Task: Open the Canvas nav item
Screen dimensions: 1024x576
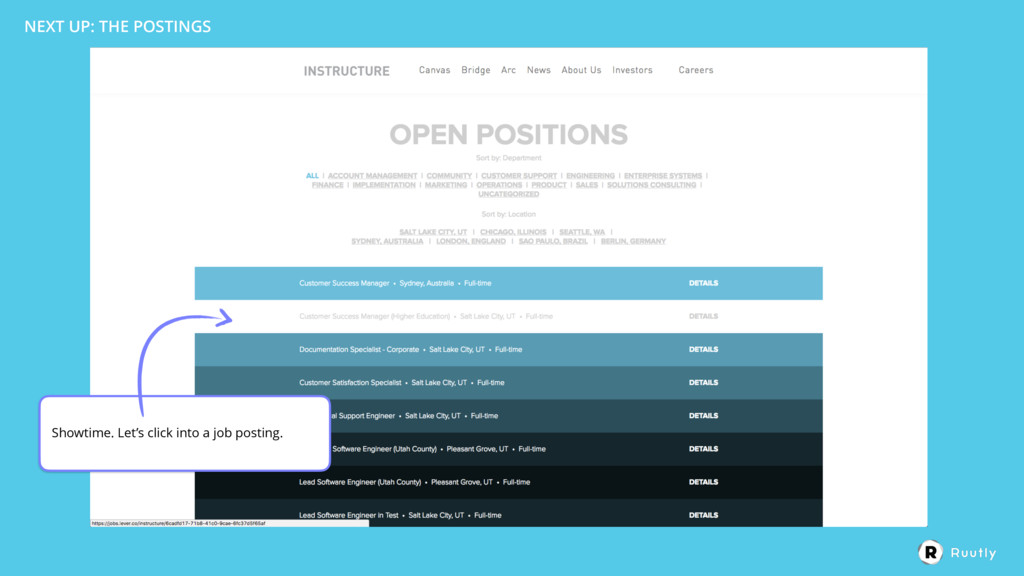Action: 434,70
